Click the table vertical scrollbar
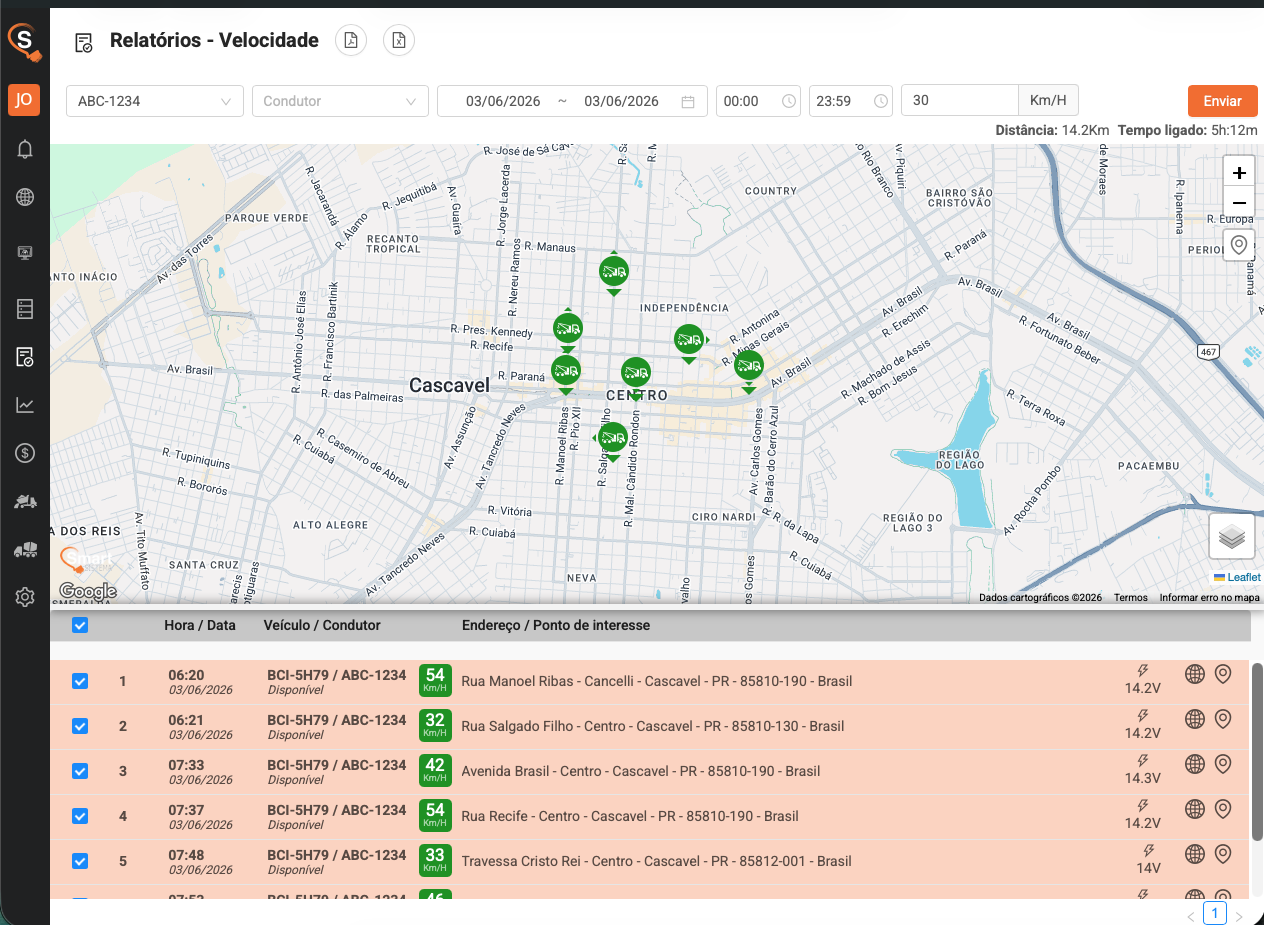This screenshot has width=1264, height=925. 1257,751
